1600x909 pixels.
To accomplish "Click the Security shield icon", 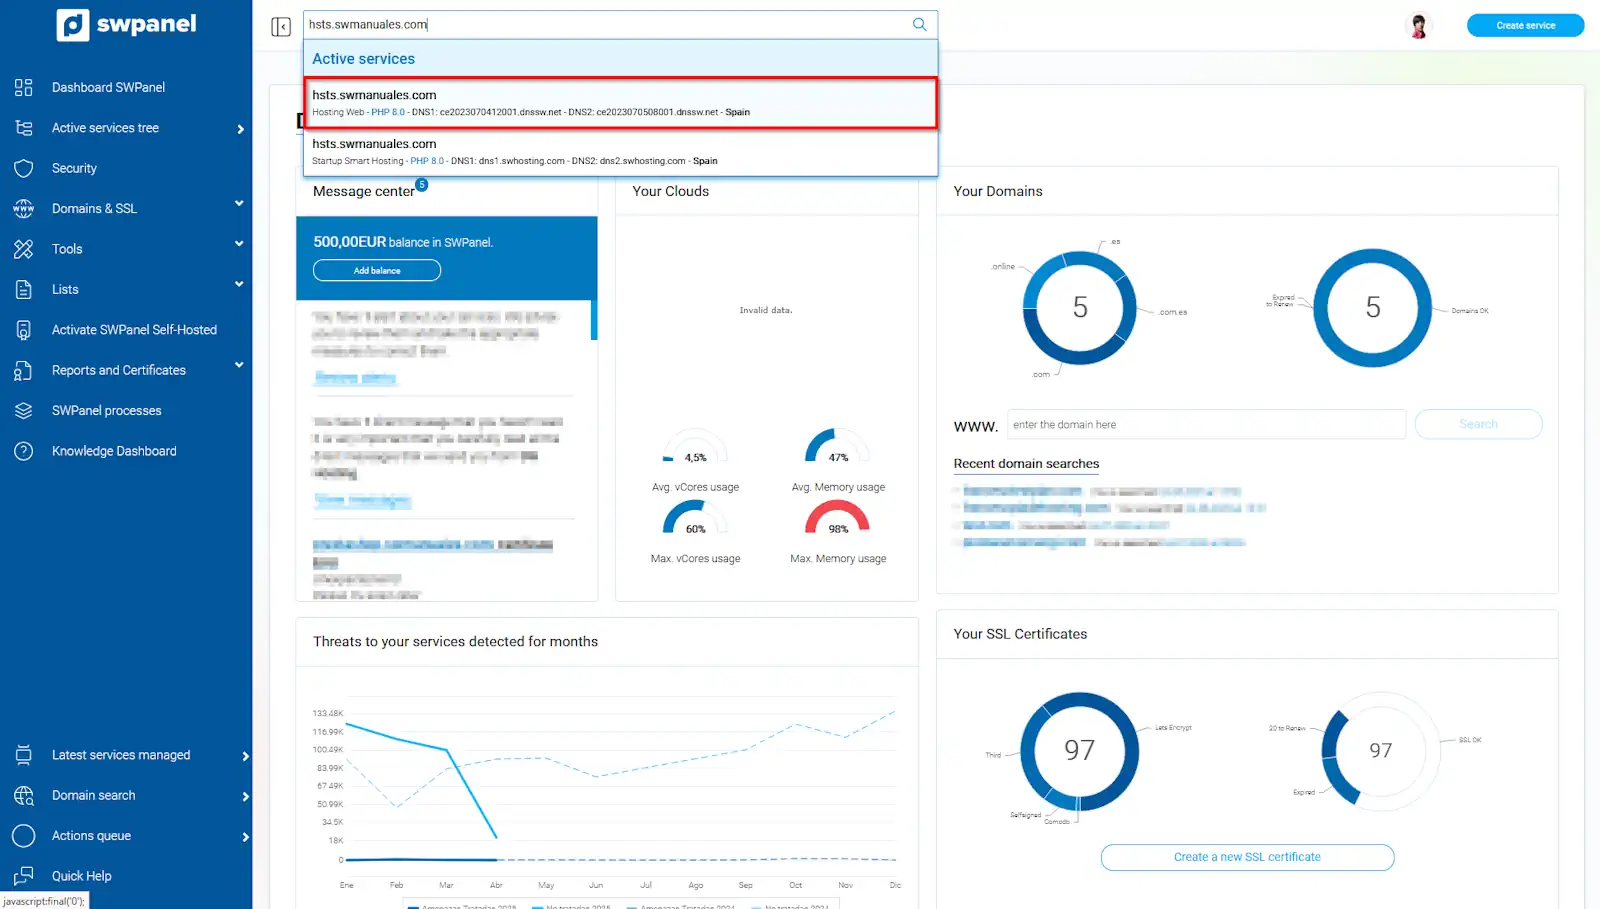I will [24, 168].
